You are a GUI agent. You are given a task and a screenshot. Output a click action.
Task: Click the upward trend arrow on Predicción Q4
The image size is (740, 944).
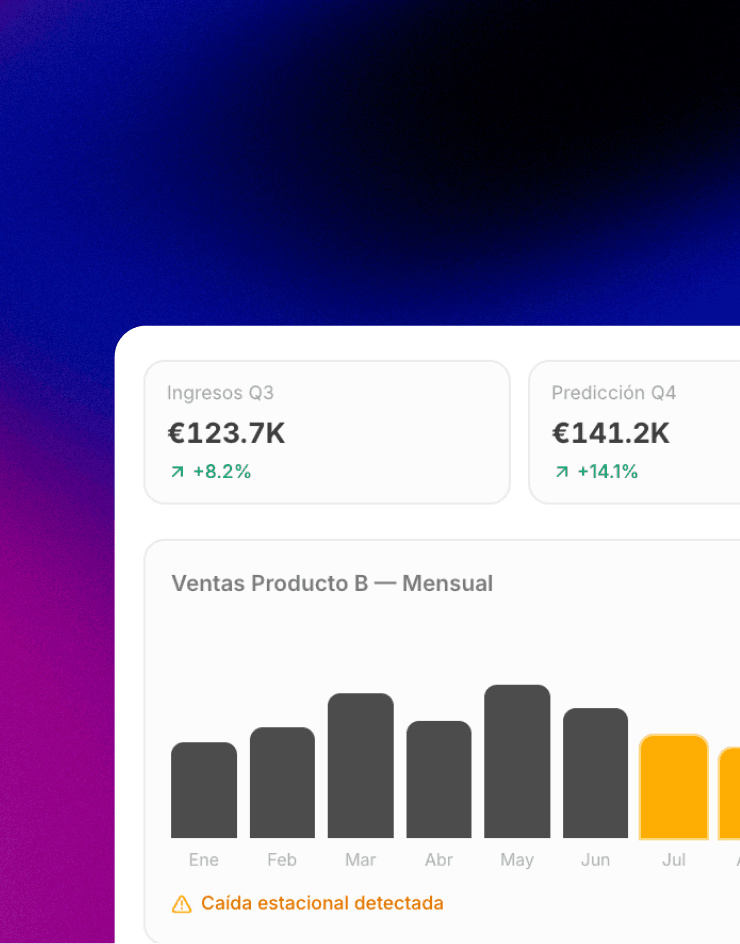click(x=563, y=470)
